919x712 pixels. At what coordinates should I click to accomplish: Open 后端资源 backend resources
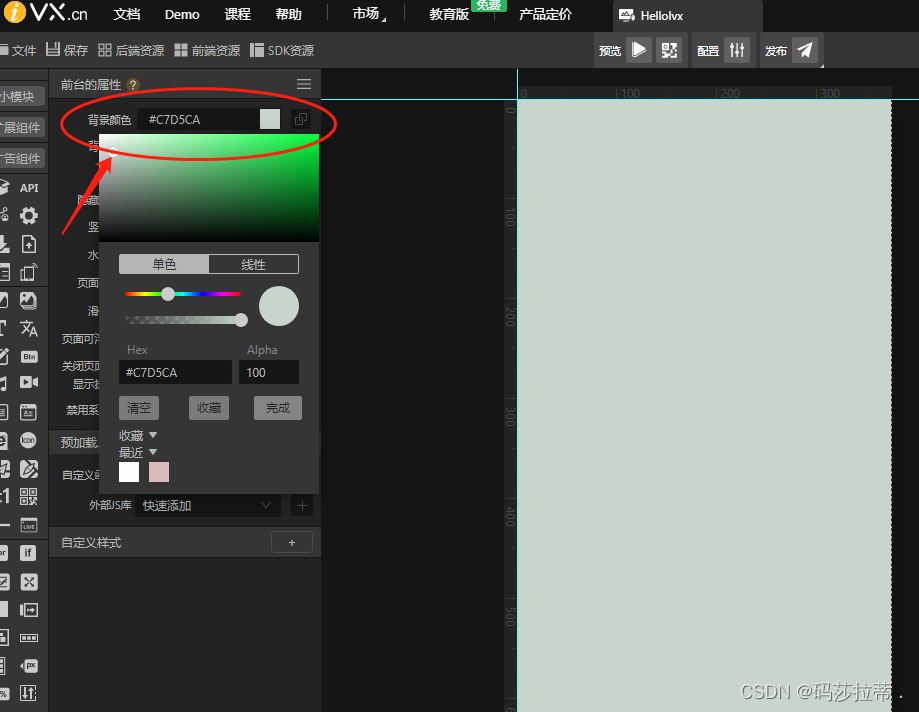coord(131,50)
